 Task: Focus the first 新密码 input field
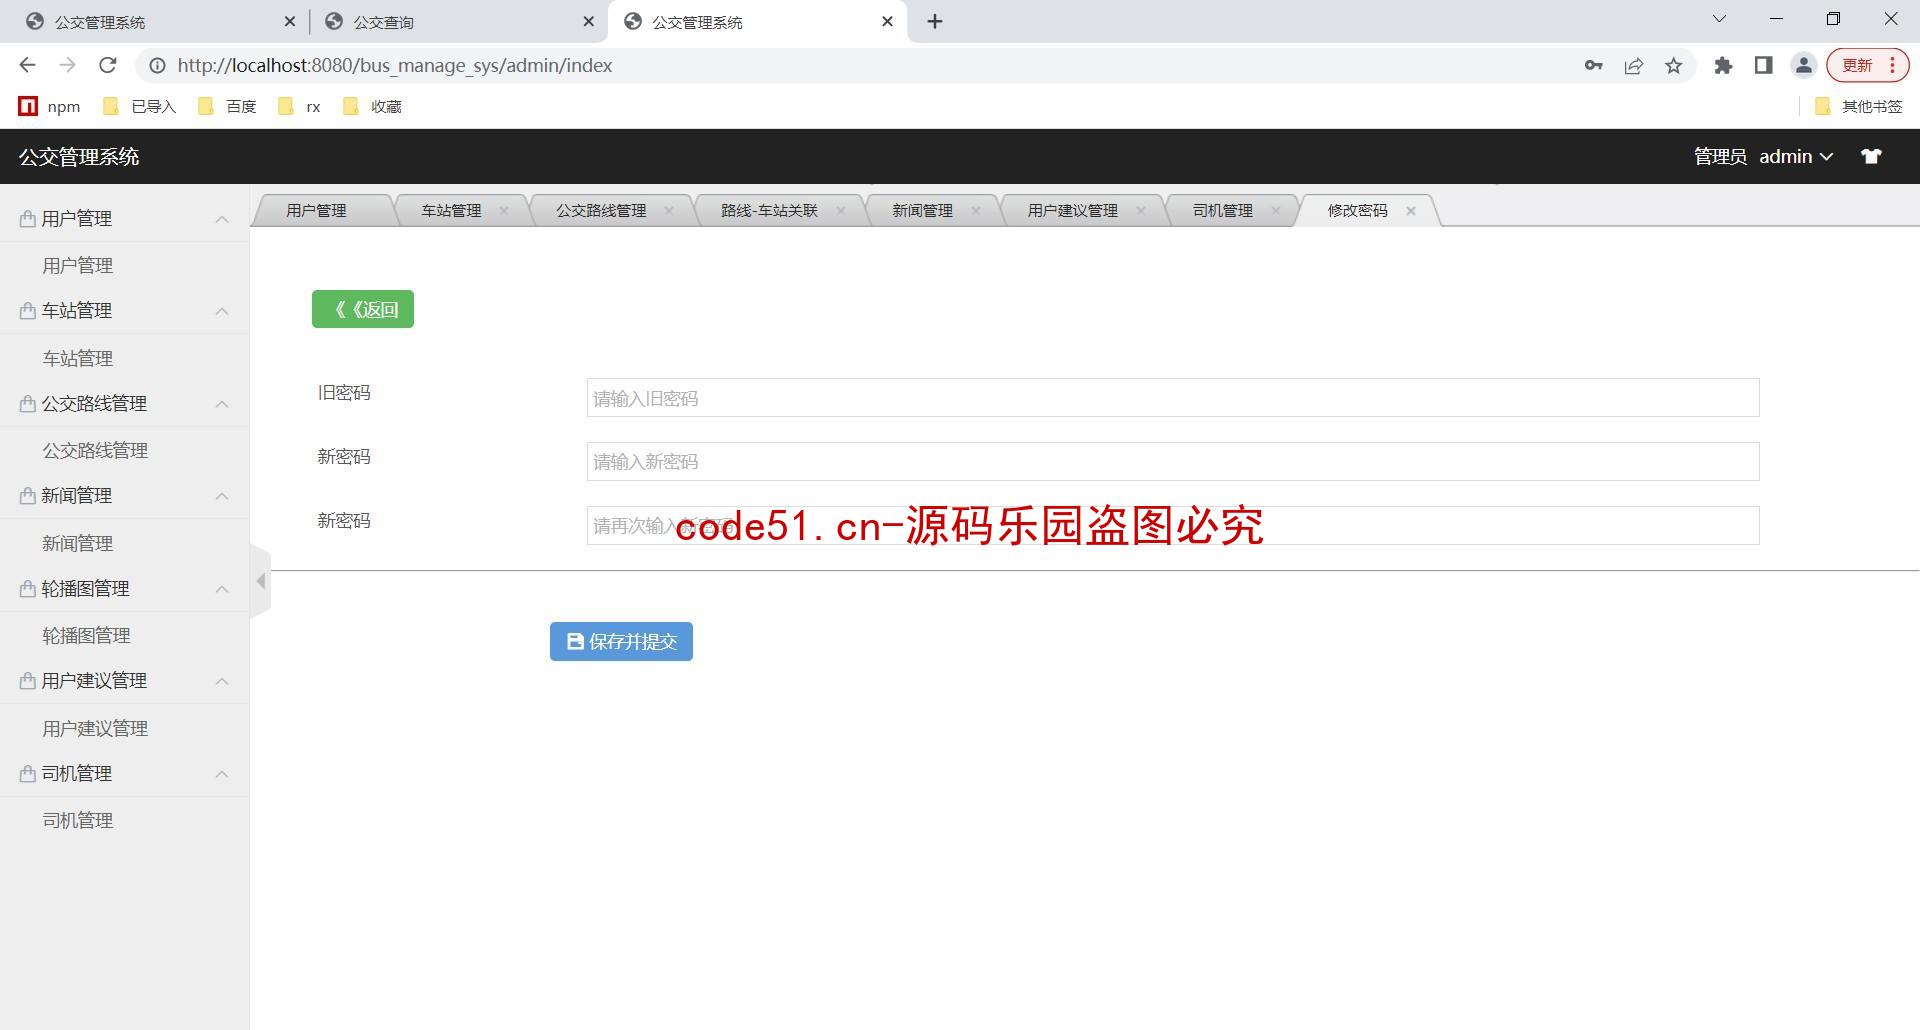1172,461
